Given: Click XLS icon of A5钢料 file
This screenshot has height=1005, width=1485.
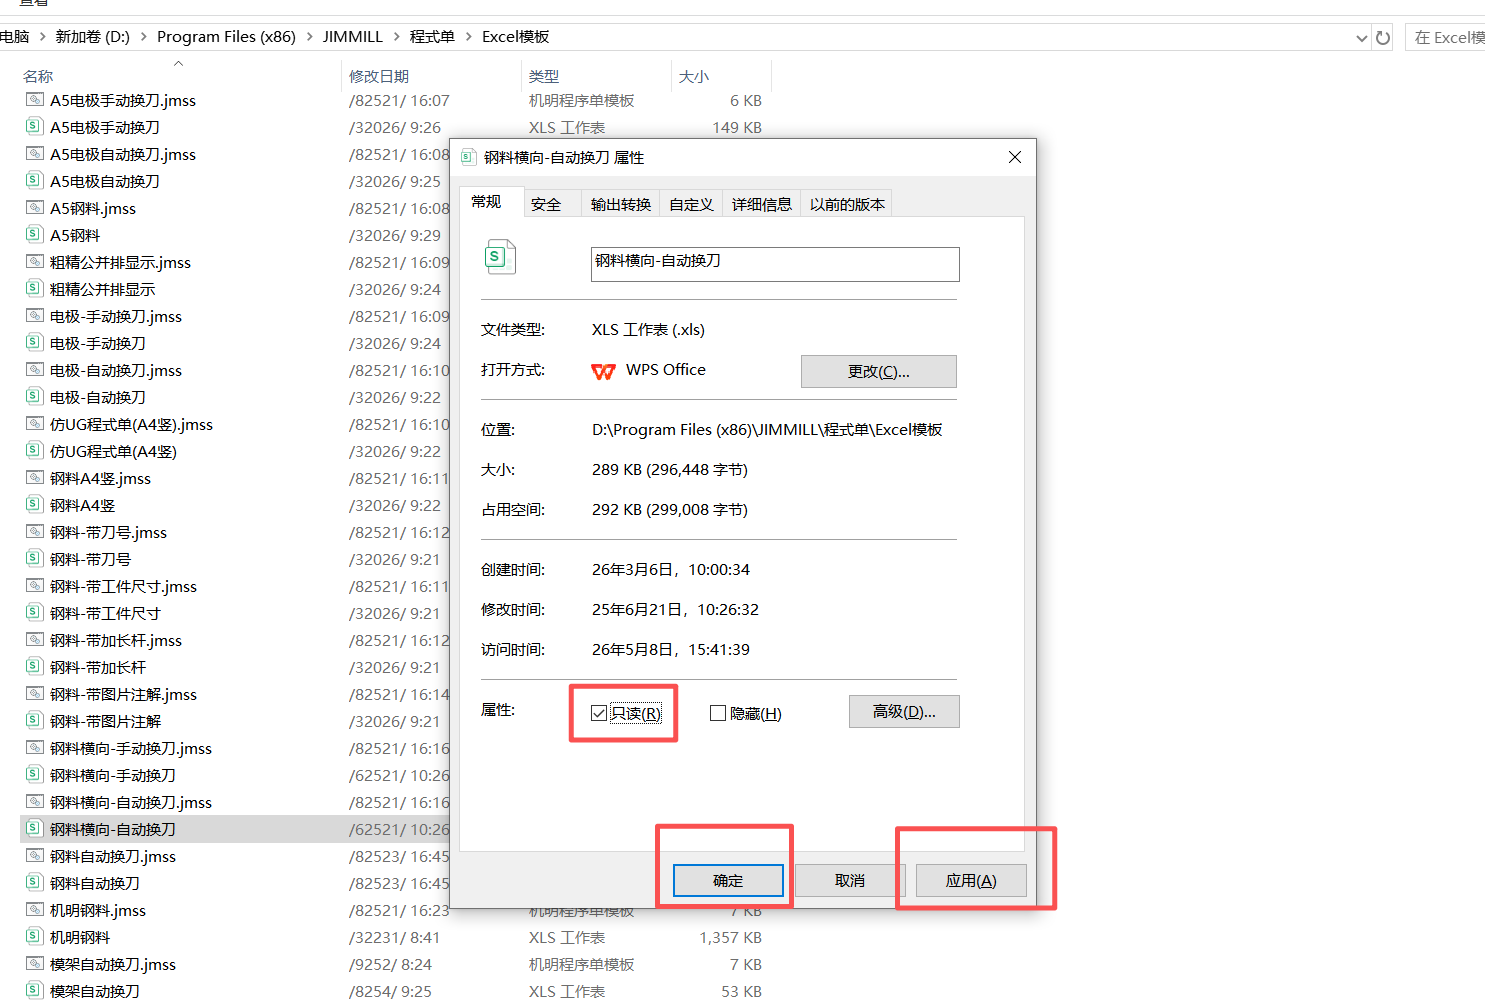Looking at the screenshot, I should click(x=35, y=235).
